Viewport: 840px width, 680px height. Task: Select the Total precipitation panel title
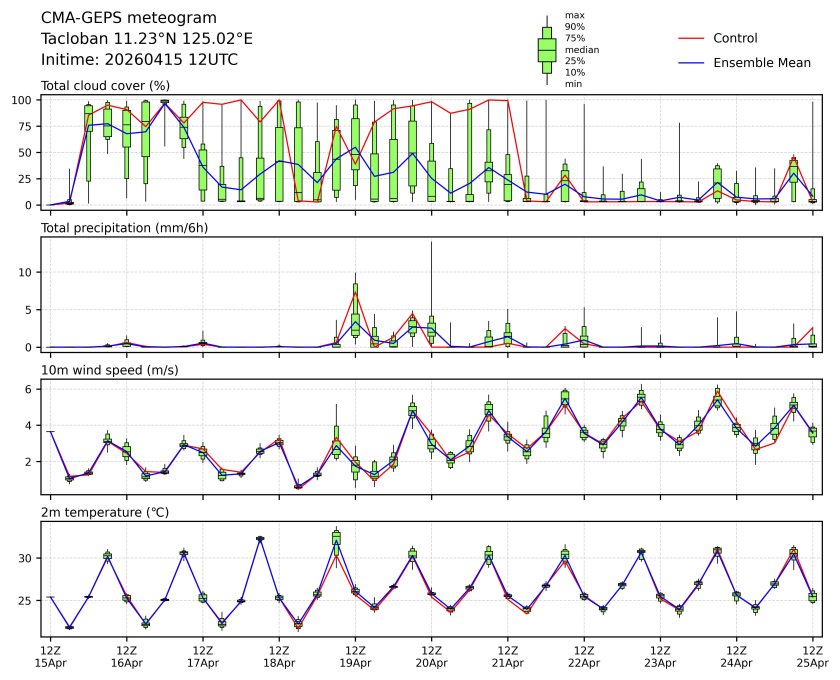pos(119,228)
